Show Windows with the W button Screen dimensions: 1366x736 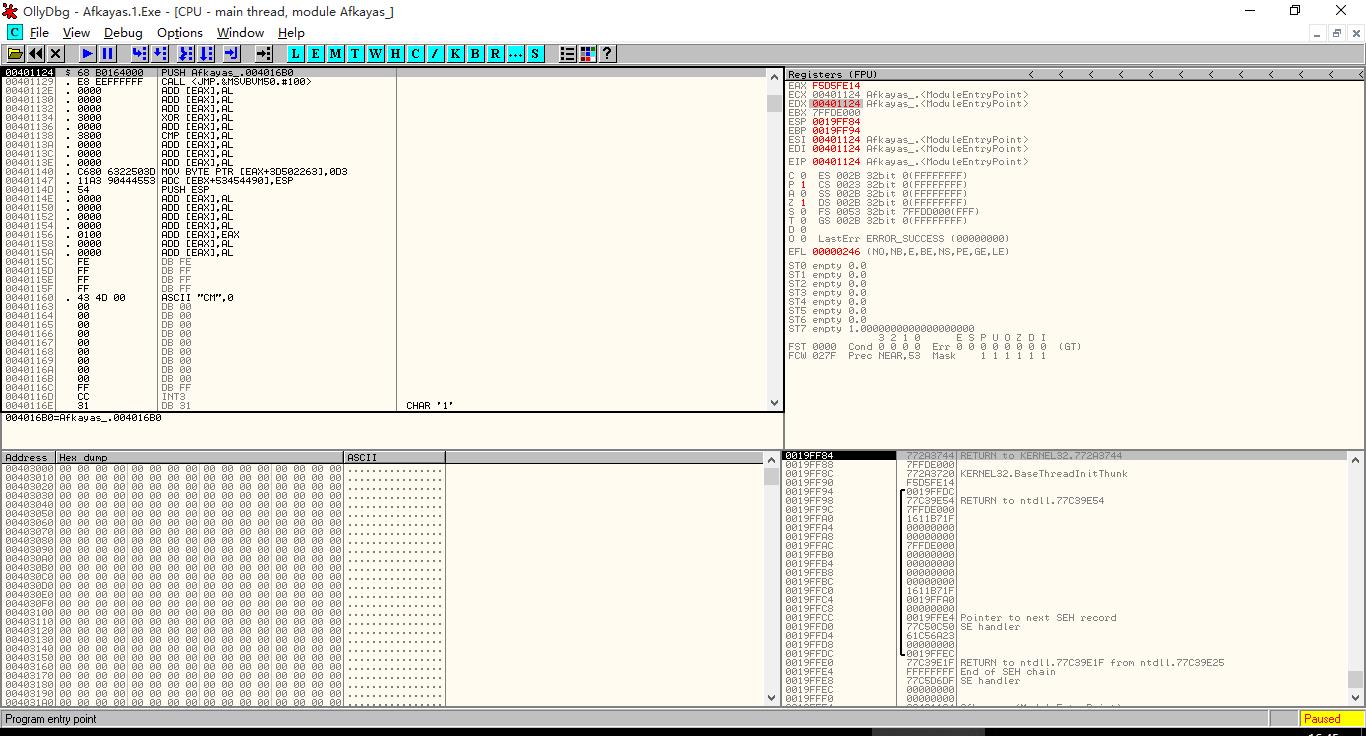pos(376,54)
